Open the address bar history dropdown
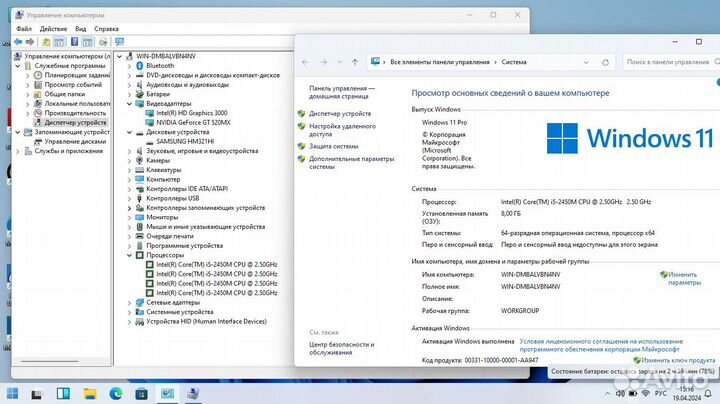 coord(586,62)
